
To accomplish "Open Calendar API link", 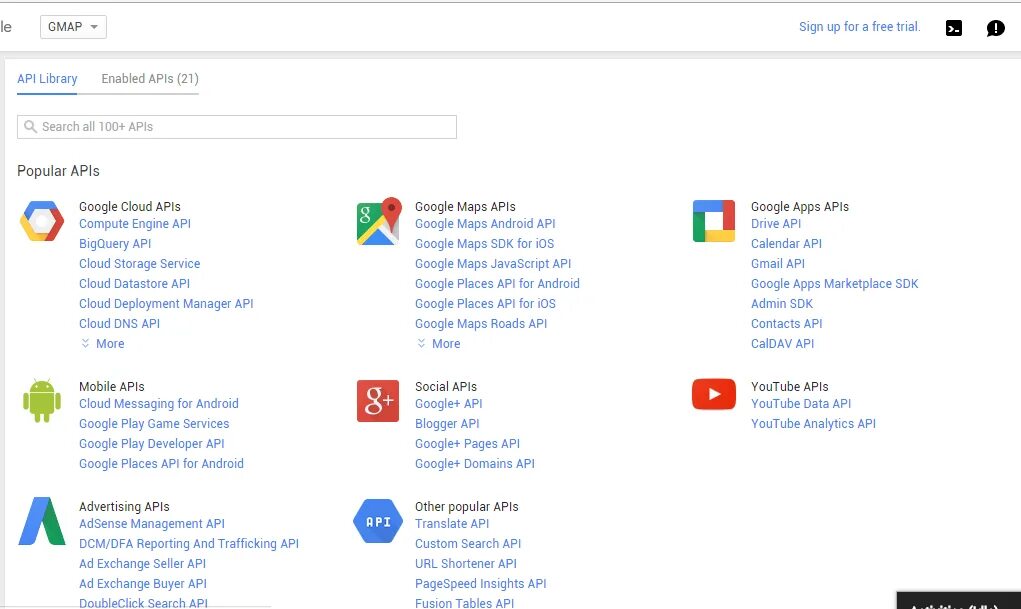I will click(787, 244).
